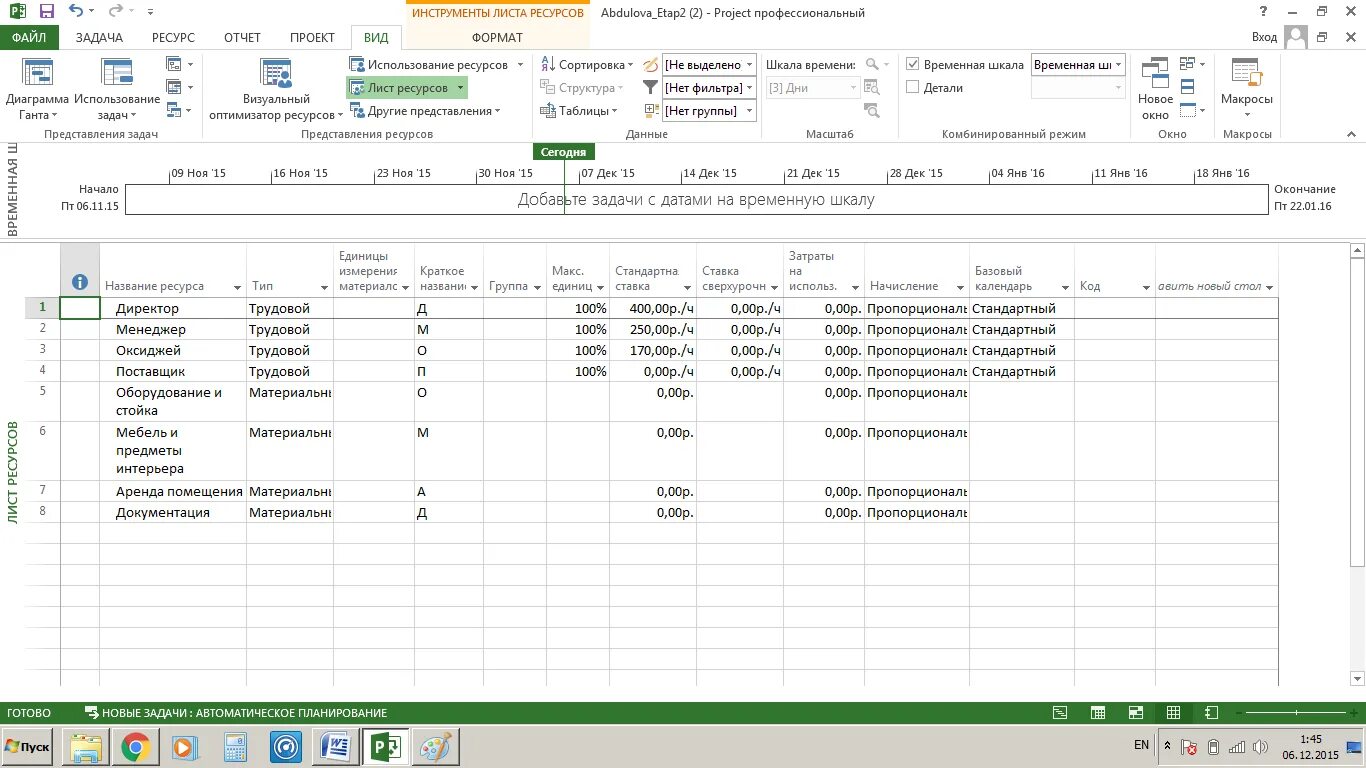Screen dimensions: 1366x768
Task: Switch to task usage view in status bar
Action: click(1098, 713)
